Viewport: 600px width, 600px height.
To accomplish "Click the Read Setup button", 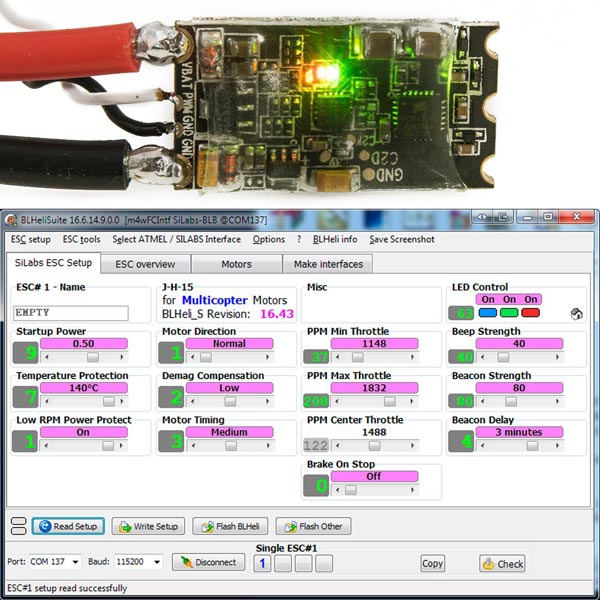I will [68, 527].
